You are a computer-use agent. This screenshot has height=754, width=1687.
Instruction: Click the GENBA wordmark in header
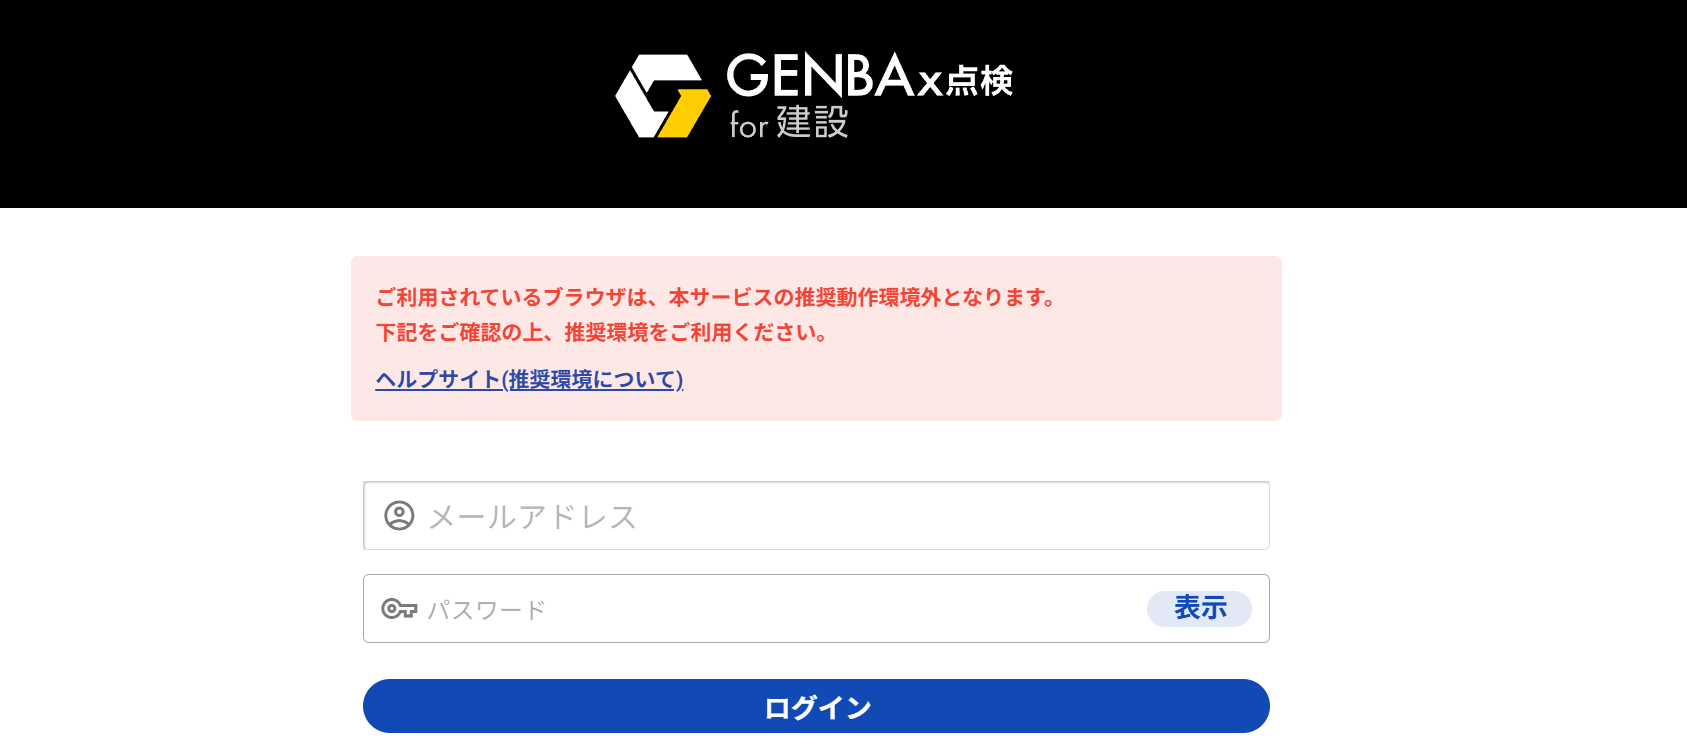(819, 76)
